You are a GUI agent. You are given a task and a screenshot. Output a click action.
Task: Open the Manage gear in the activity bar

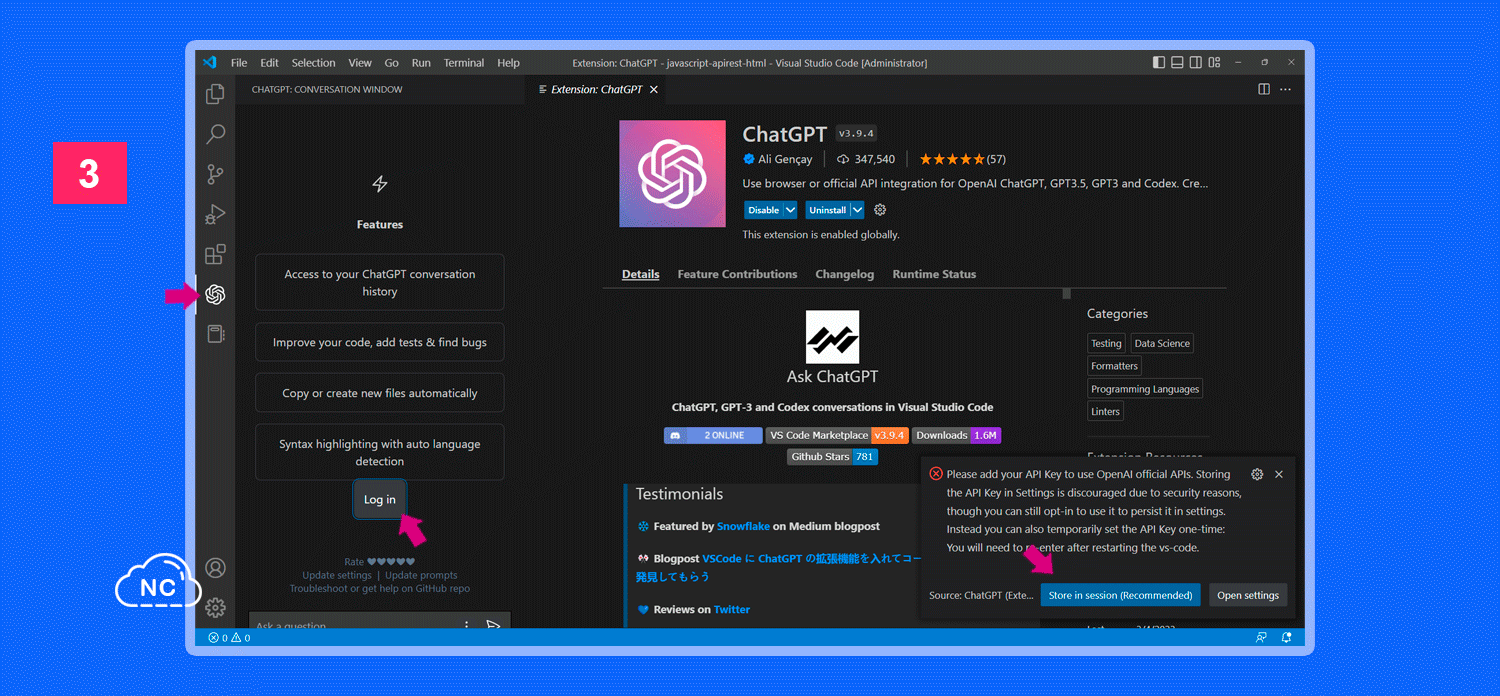pyautogui.click(x=215, y=607)
